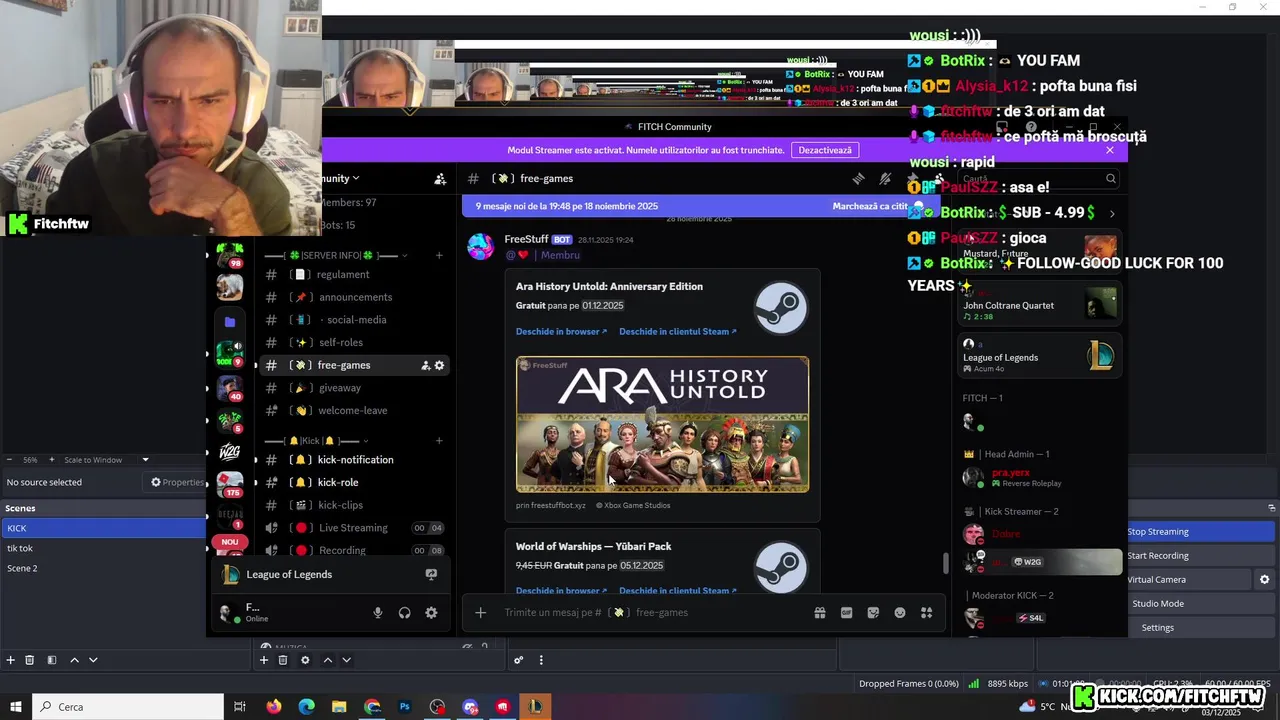Toggle the channel notification mute bell
1280x720 pixels.
tap(885, 179)
